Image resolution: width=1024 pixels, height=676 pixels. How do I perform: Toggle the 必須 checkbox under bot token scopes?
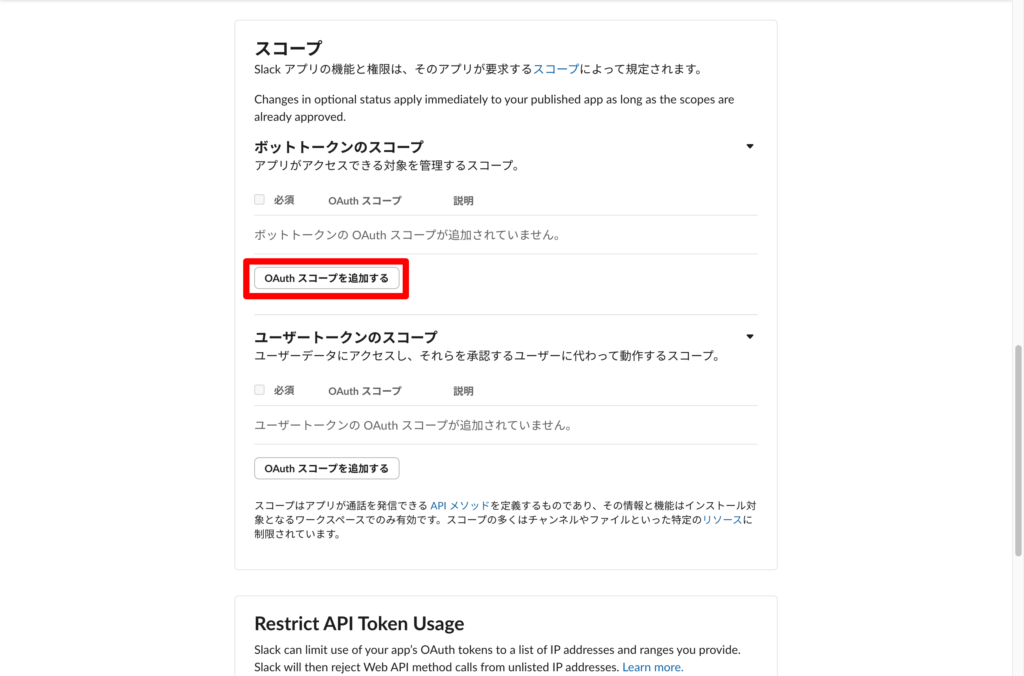260,200
